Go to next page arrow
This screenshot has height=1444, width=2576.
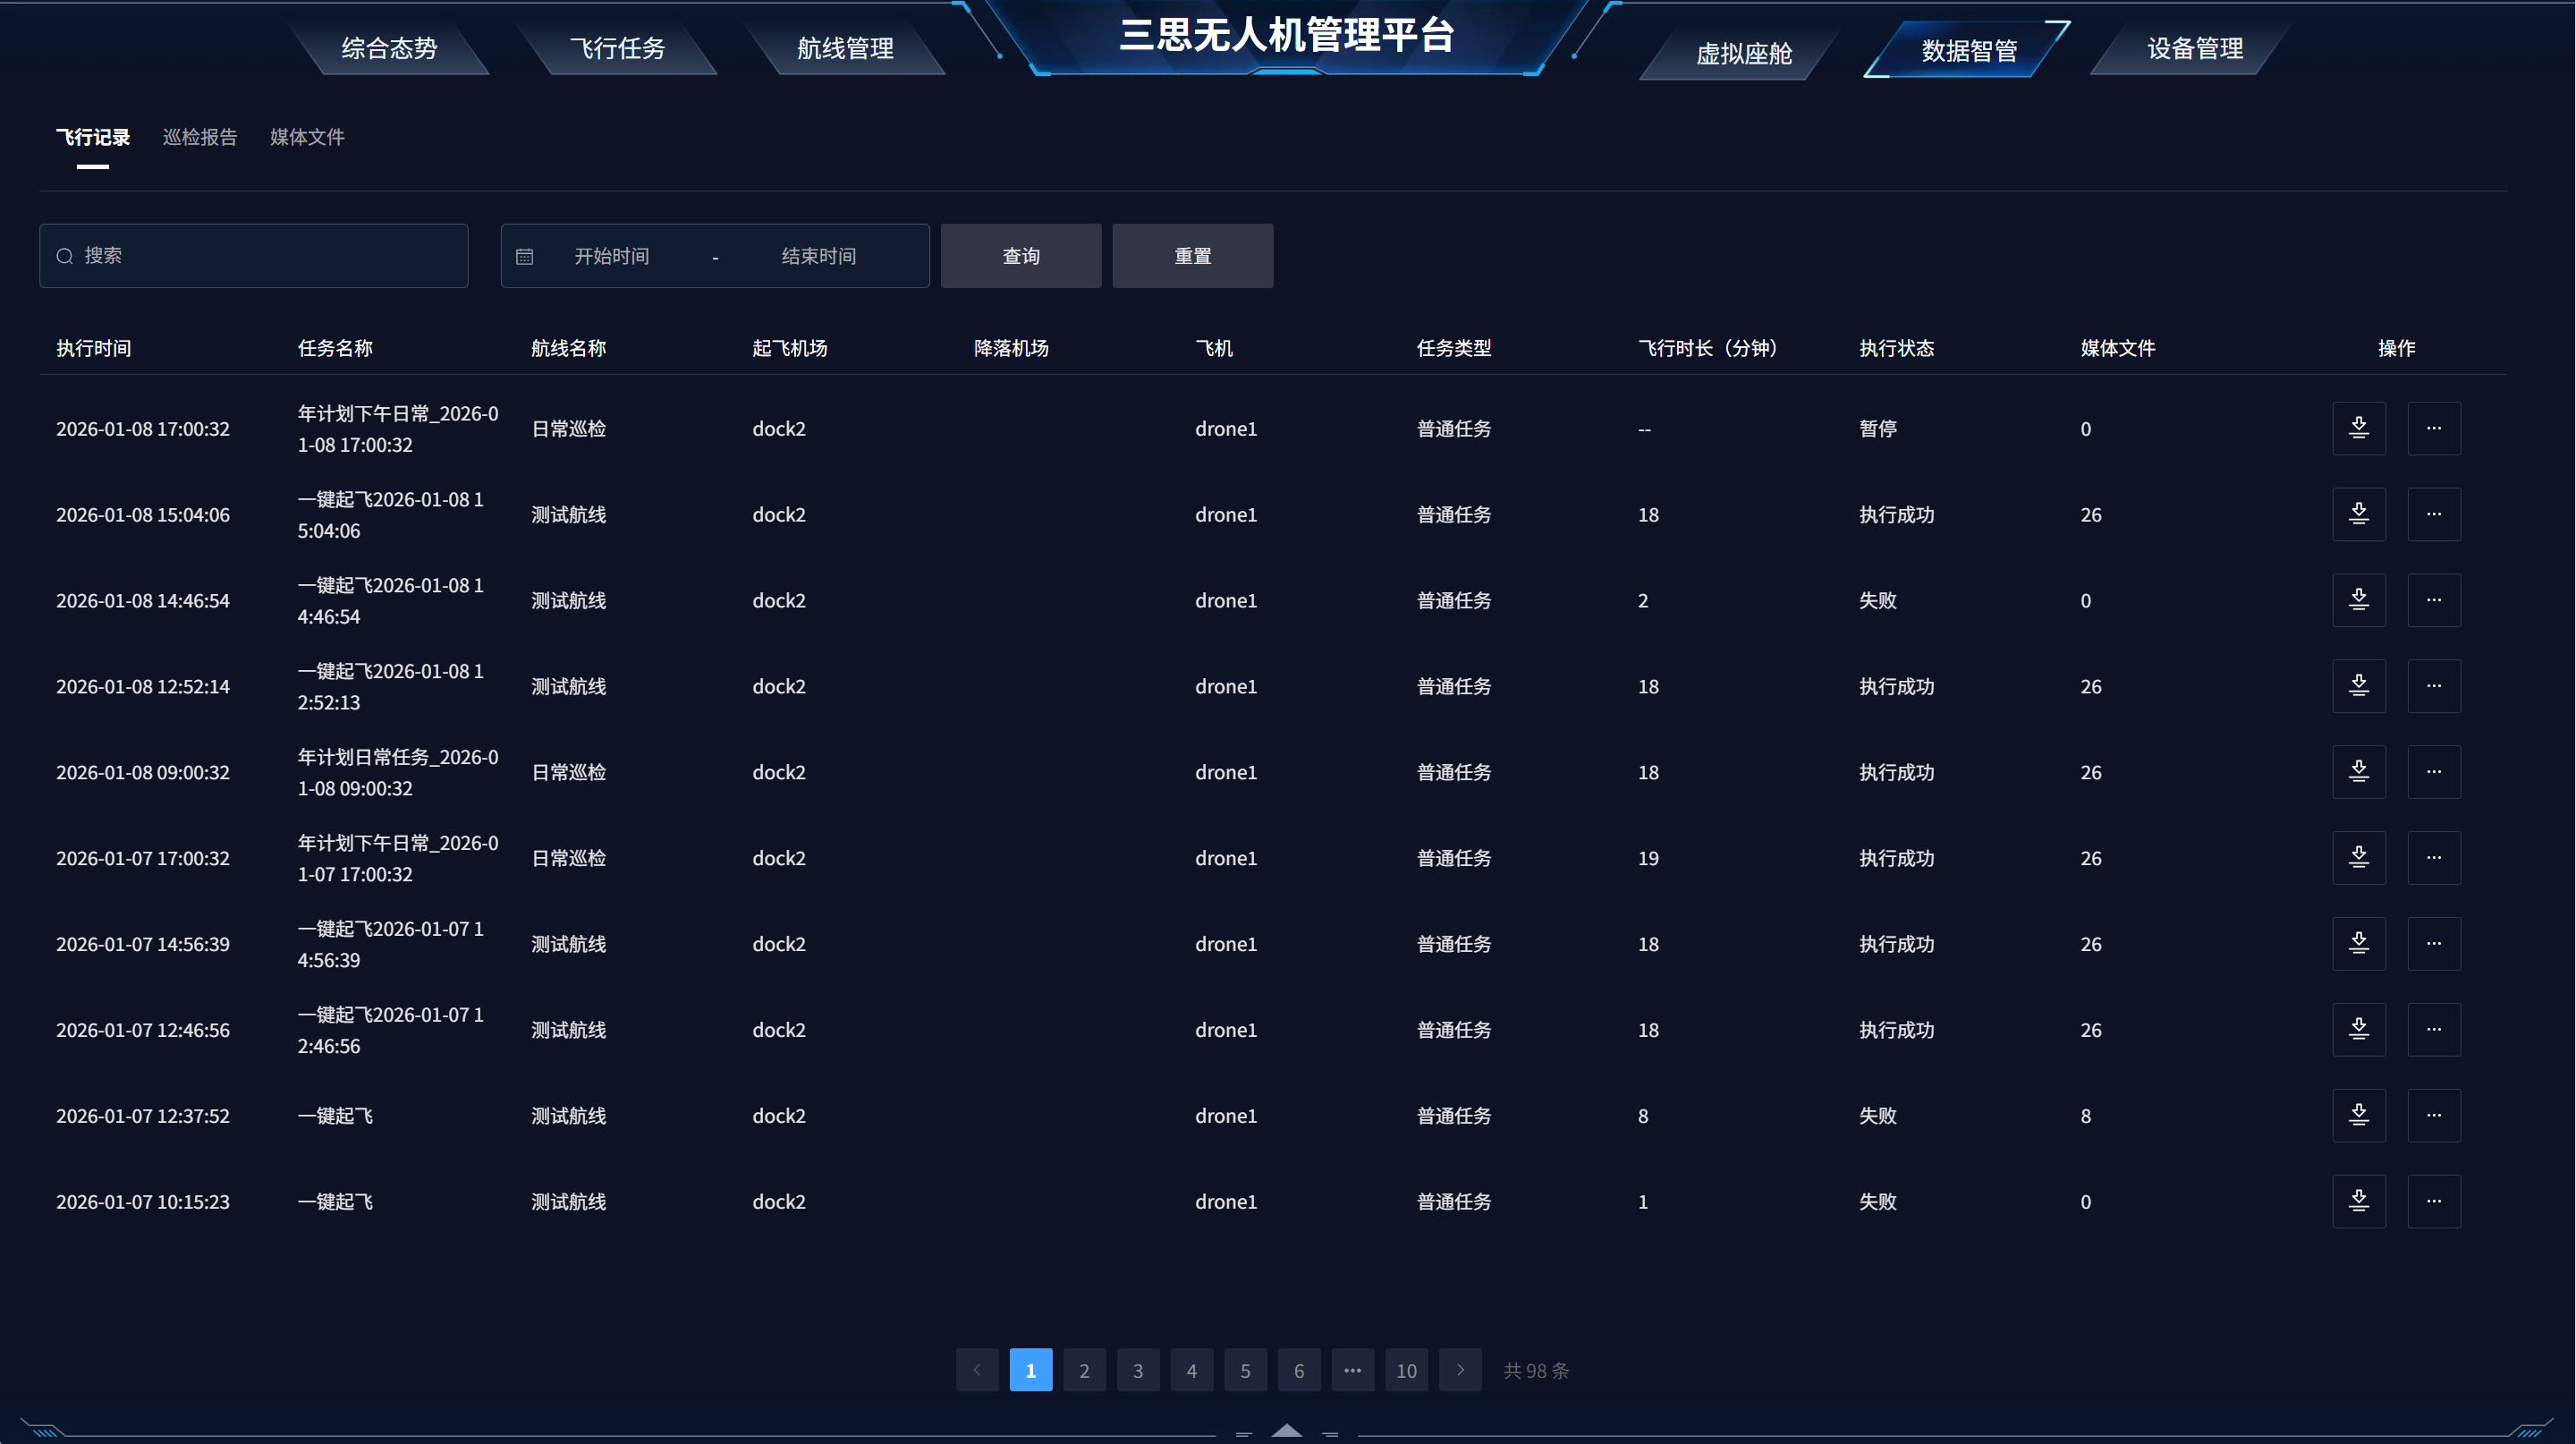click(1460, 1370)
